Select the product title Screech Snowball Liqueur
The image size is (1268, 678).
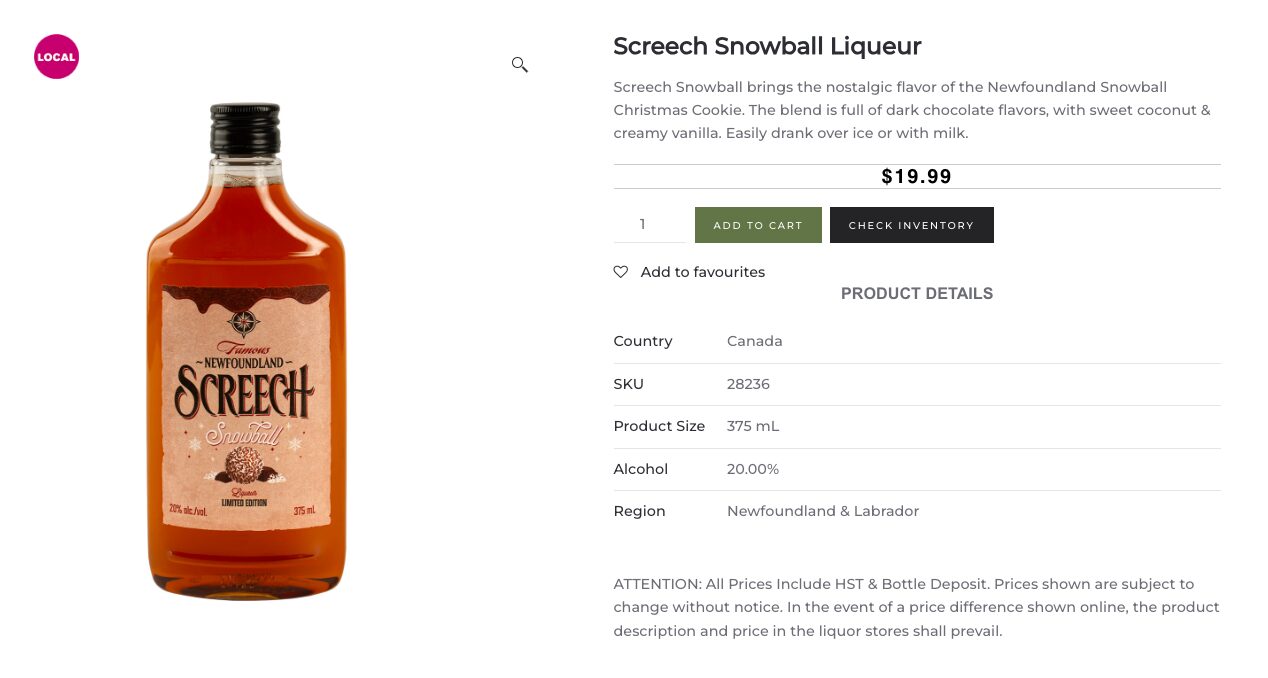coord(767,46)
